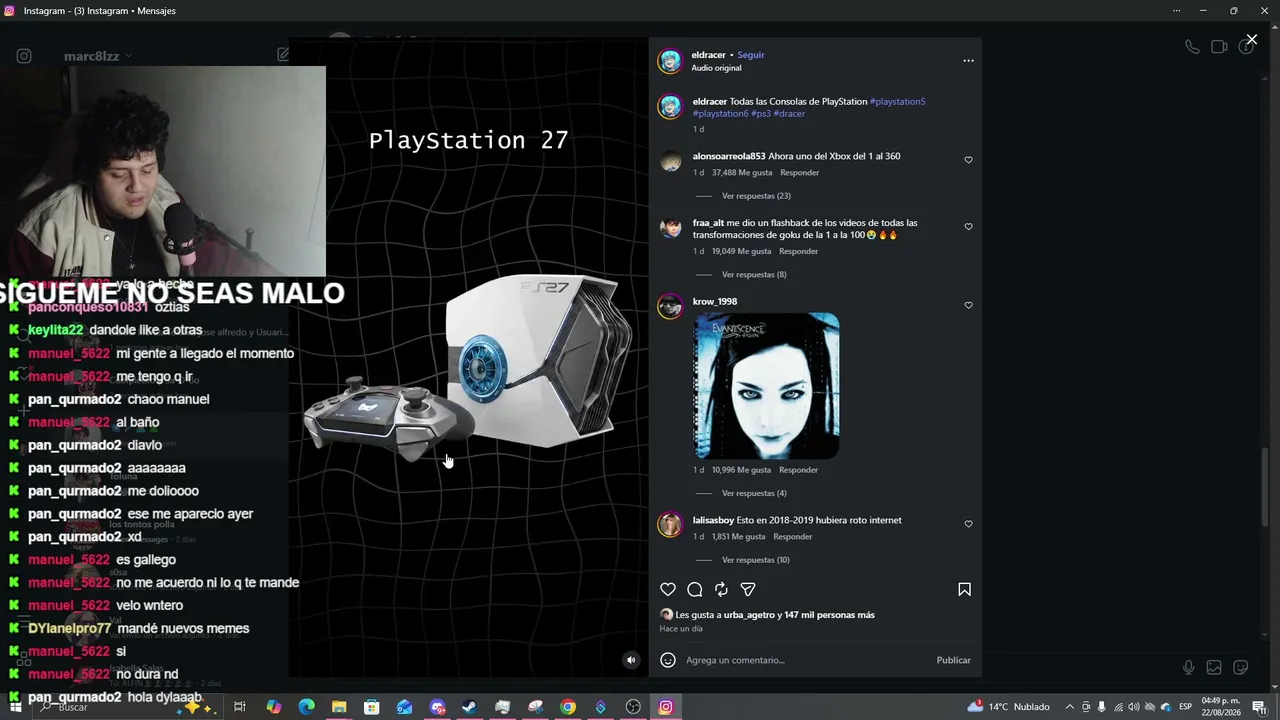This screenshot has height=720, width=1280.
Task: View '19,049 Me gusta' on fraa_alt's comment
Action: coord(741,251)
